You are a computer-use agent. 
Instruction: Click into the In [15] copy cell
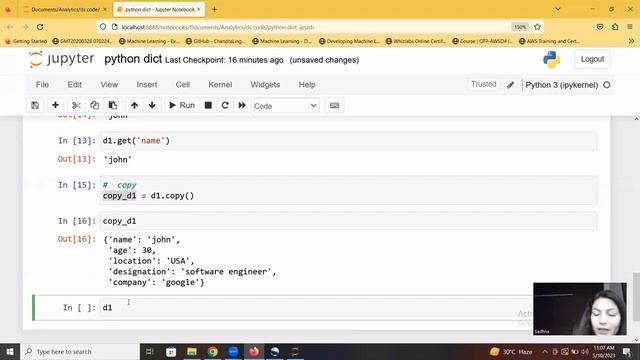tap(348, 190)
